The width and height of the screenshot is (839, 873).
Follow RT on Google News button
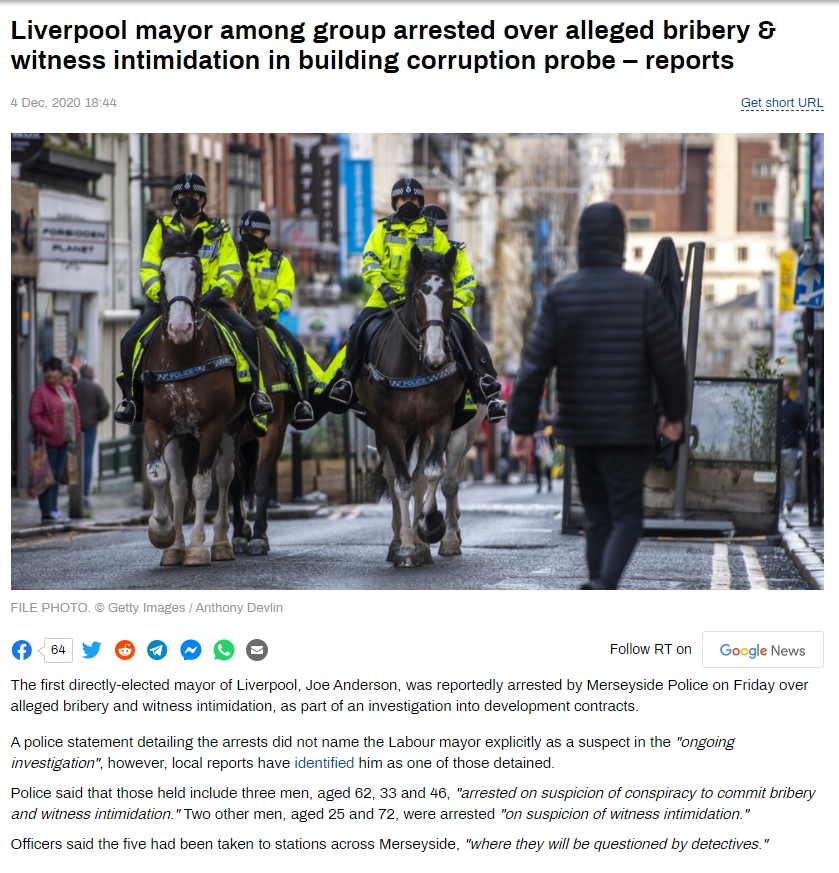[x=762, y=650]
